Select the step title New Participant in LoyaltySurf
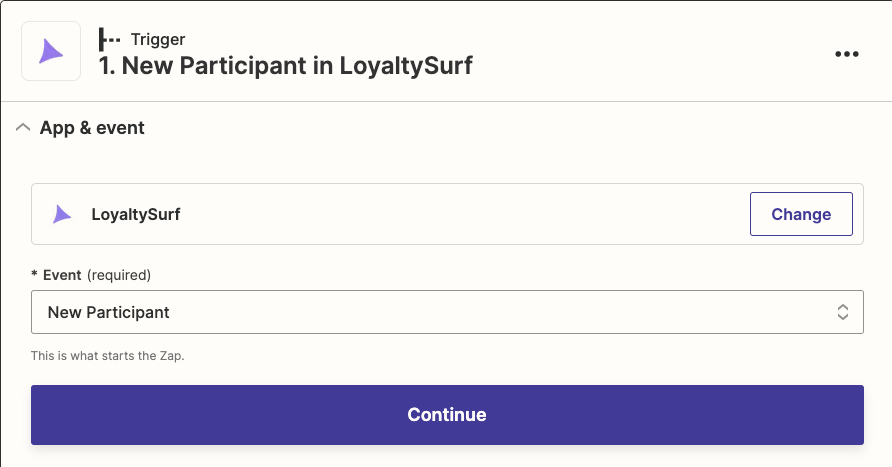The image size is (892, 467). (286, 65)
